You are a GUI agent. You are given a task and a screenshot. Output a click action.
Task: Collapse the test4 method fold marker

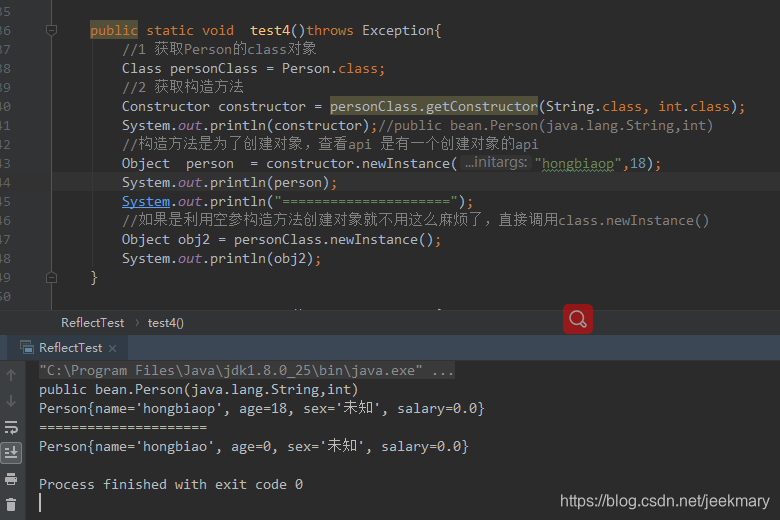51,30
